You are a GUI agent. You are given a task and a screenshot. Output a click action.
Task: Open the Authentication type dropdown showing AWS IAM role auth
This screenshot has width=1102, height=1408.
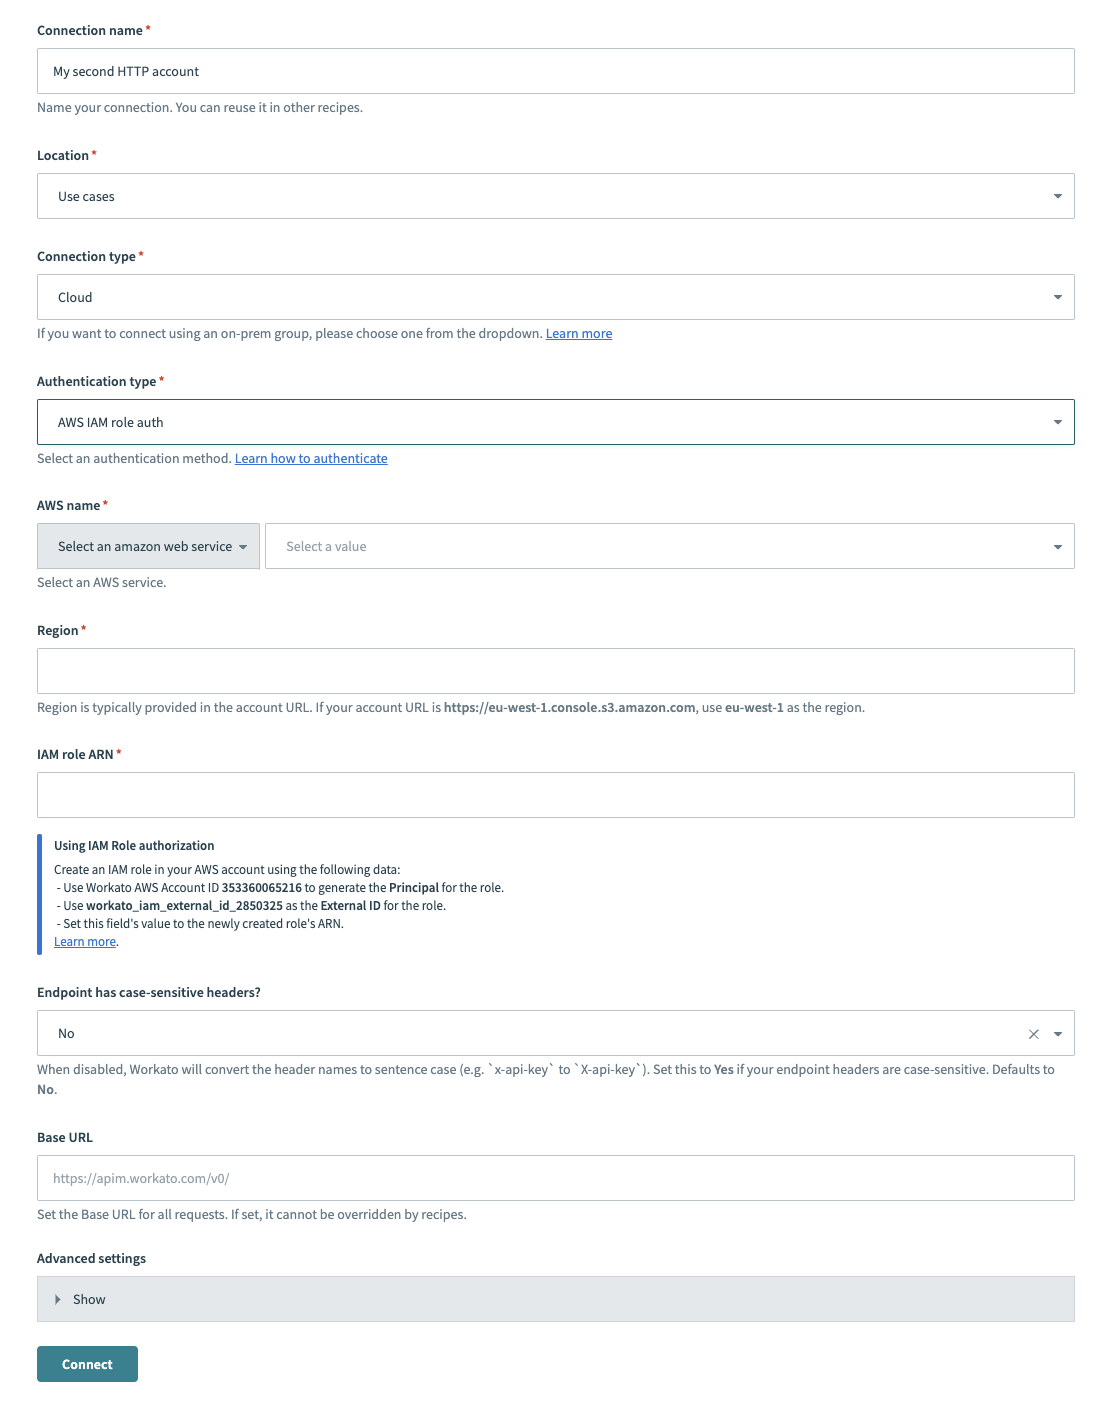(x=555, y=421)
